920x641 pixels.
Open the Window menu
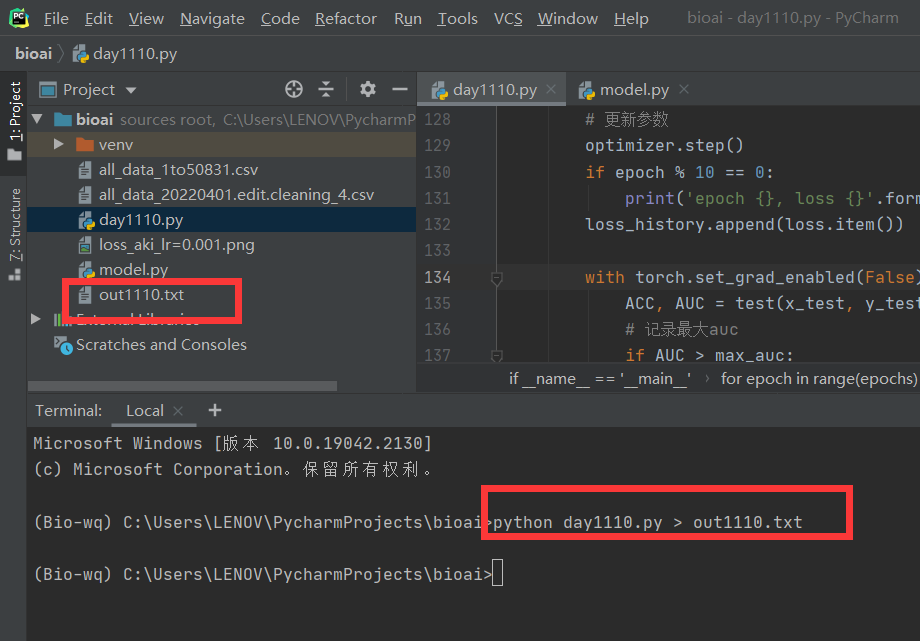point(567,19)
